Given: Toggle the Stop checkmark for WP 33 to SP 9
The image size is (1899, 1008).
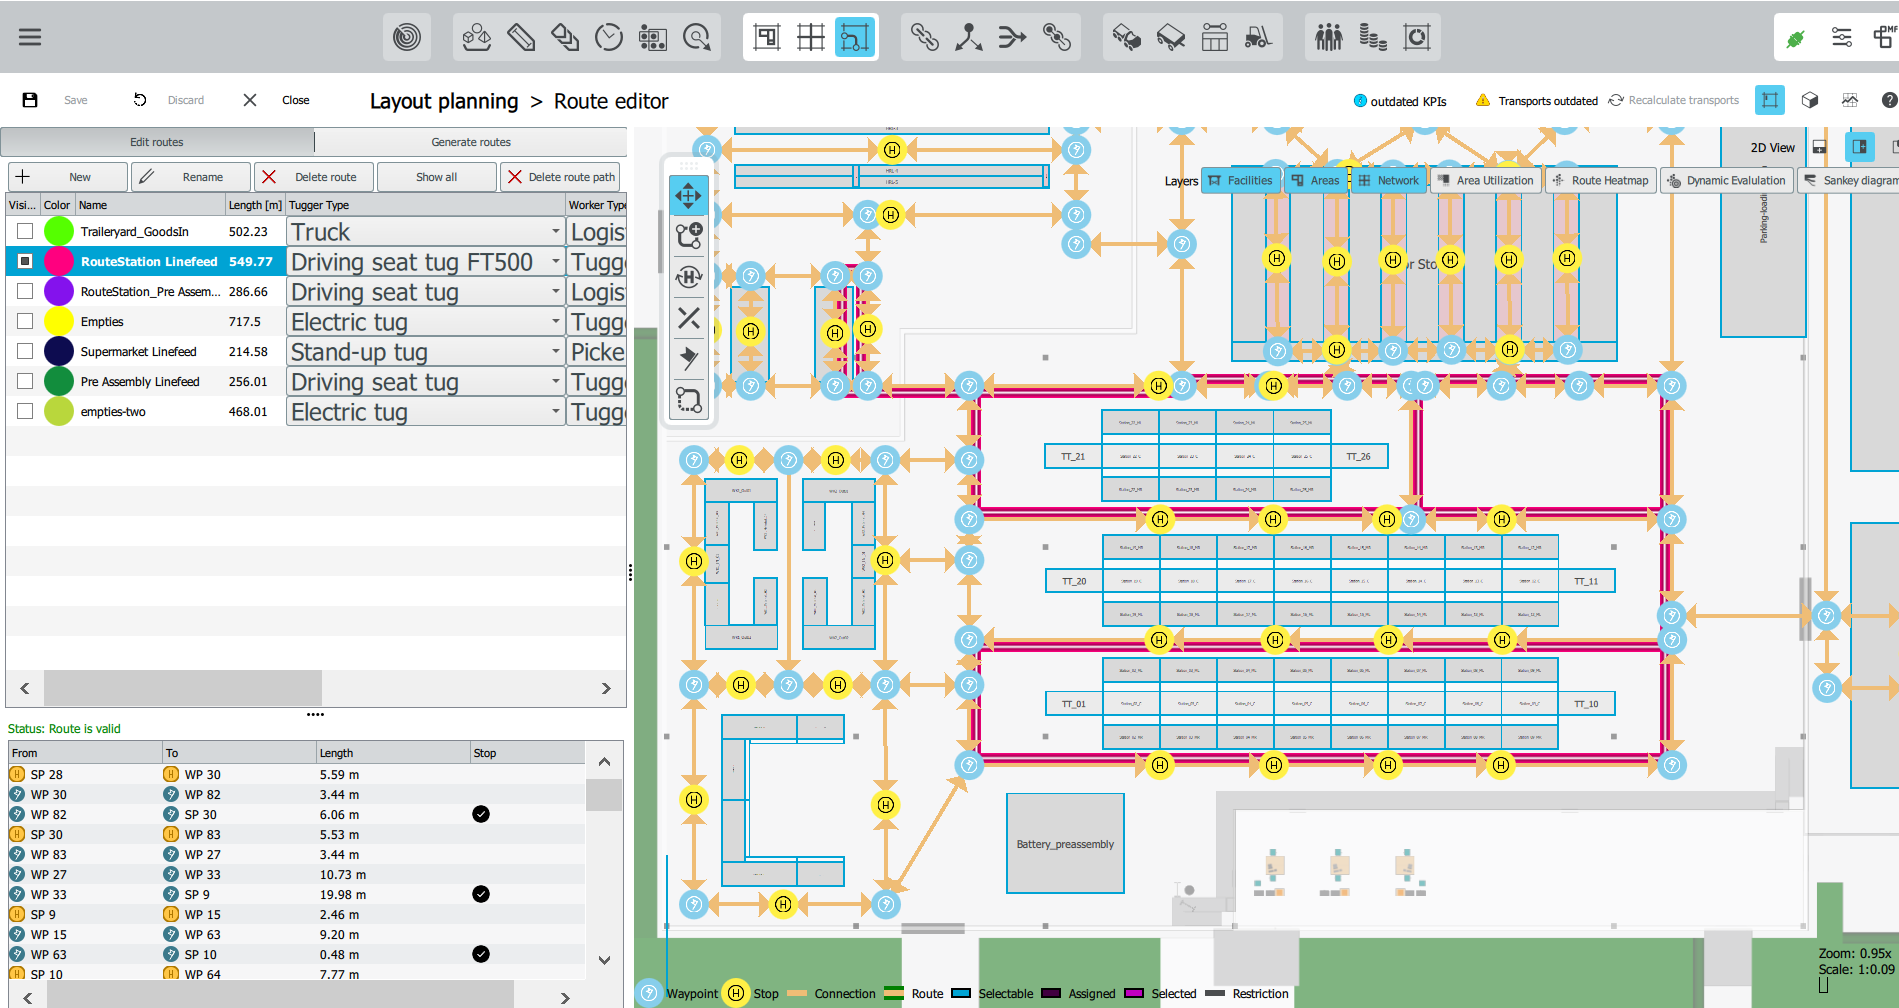Looking at the screenshot, I should tap(481, 894).
